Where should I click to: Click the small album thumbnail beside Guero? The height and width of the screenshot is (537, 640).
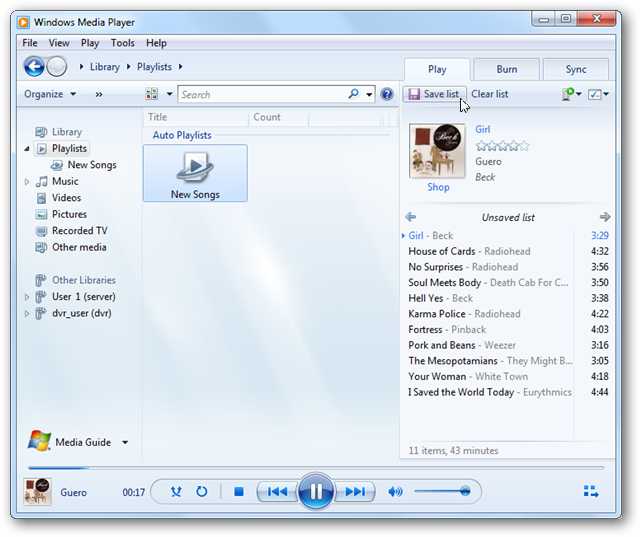tap(37, 492)
